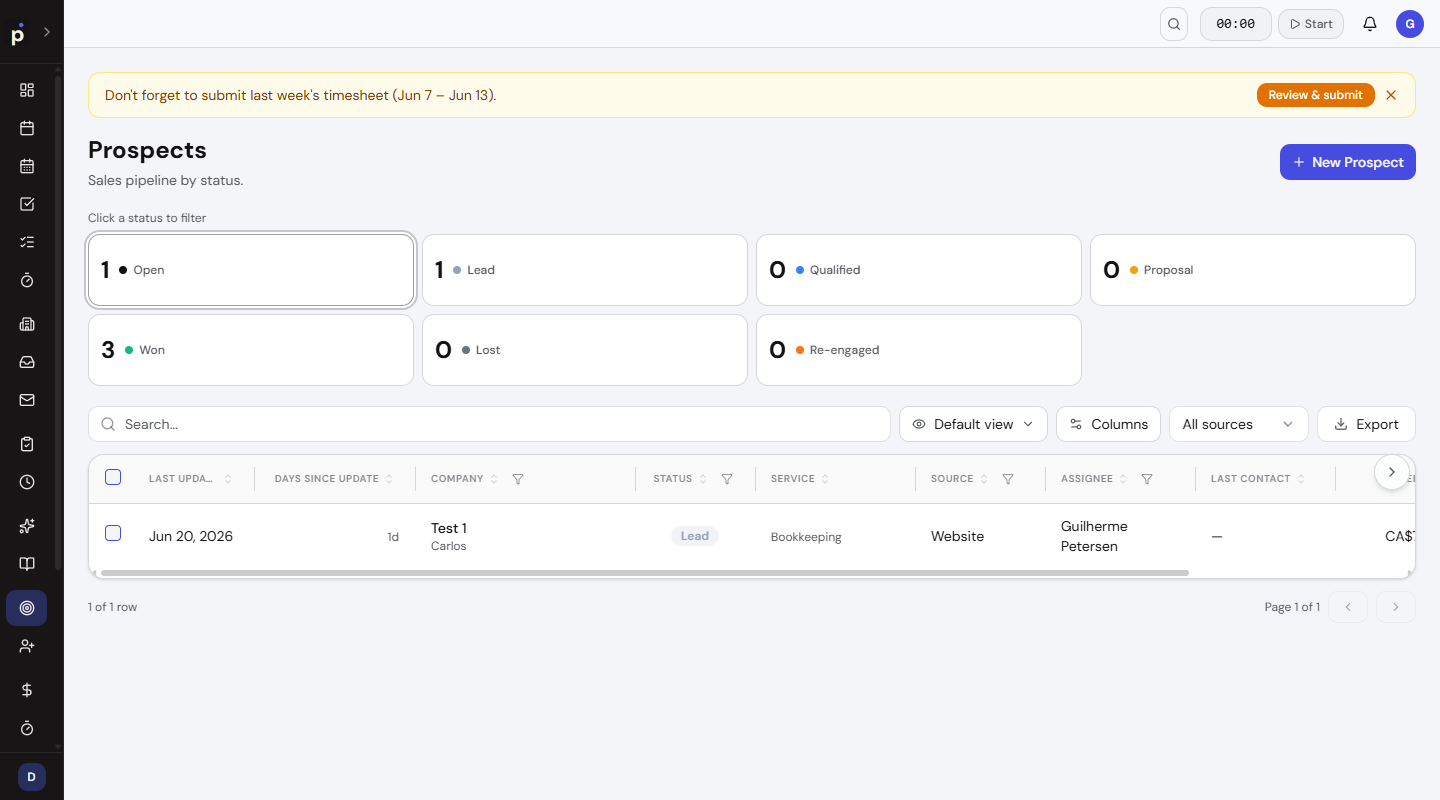Open notifications bell
The height and width of the screenshot is (800, 1440).
click(x=1370, y=24)
